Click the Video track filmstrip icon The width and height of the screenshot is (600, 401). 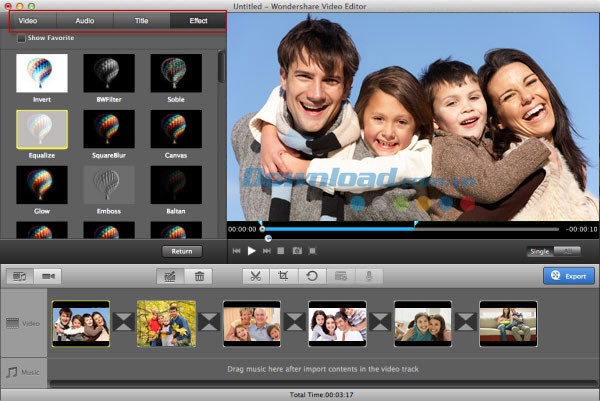pyautogui.click(x=12, y=323)
